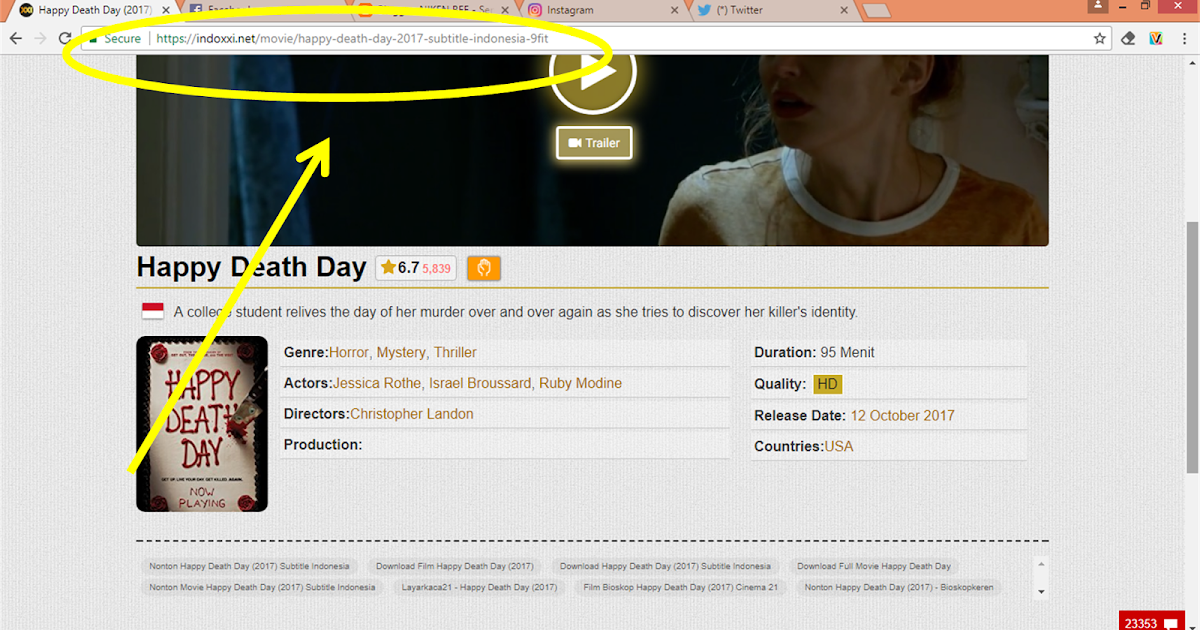Close the Instagram tab
The width and height of the screenshot is (1200, 630).
674,10
